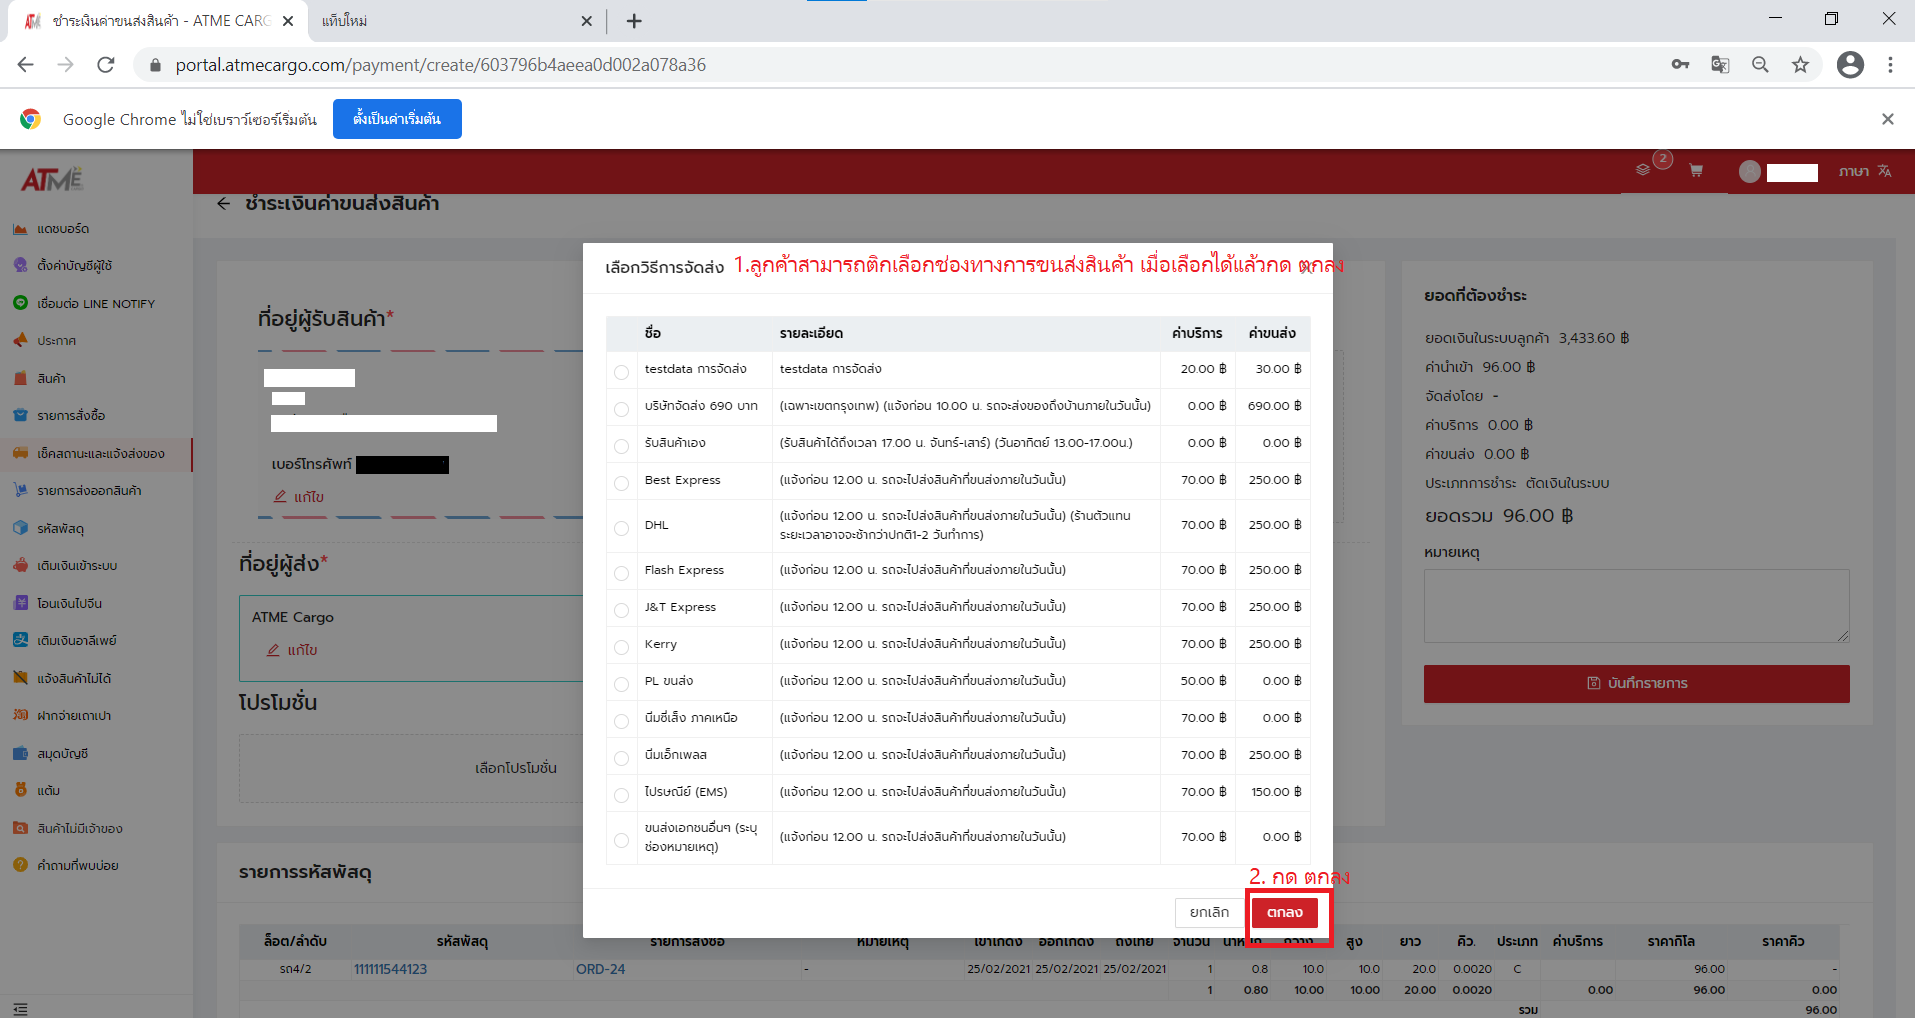Select the Kerry shipping radio button
The width and height of the screenshot is (1915, 1018).
click(621, 647)
